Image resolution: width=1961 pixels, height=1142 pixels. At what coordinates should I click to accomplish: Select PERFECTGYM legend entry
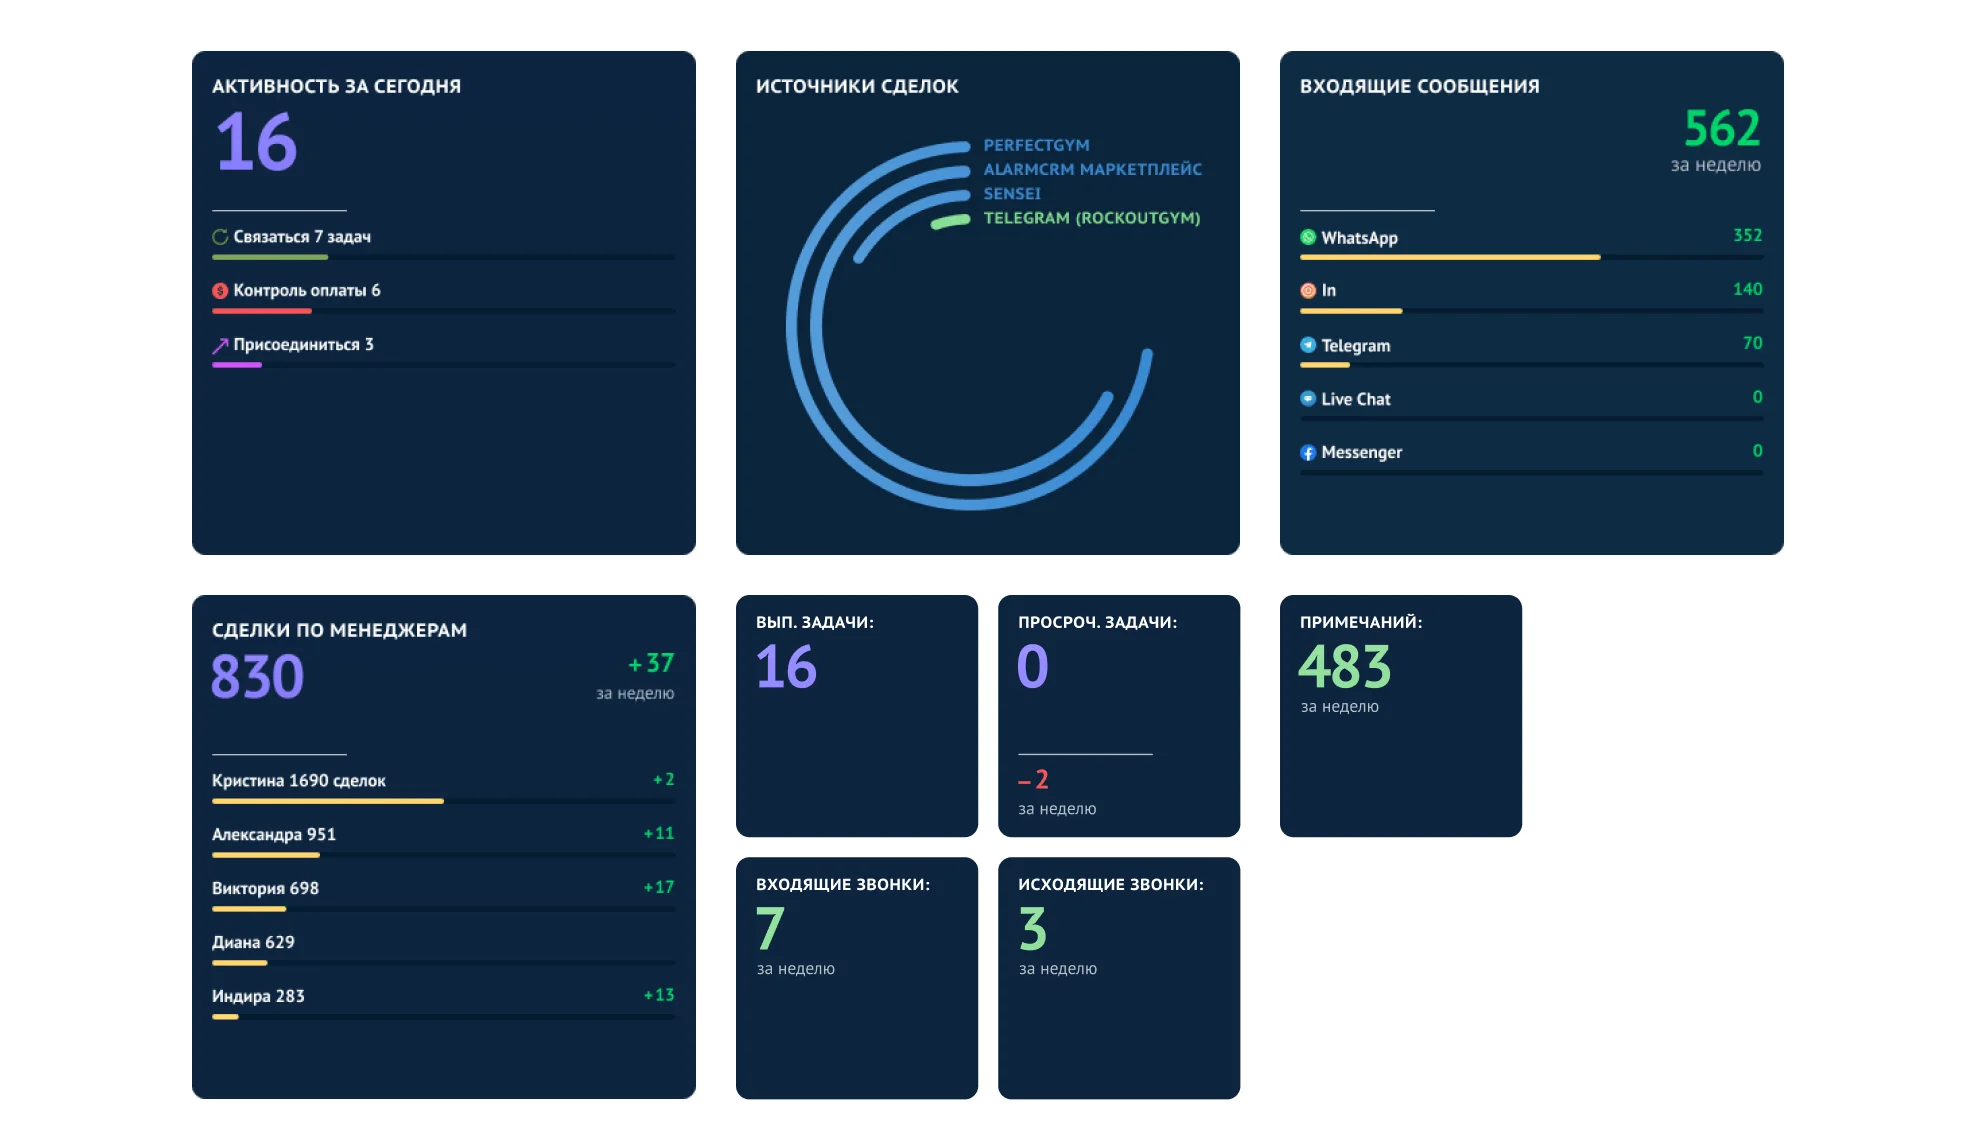(x=1036, y=145)
